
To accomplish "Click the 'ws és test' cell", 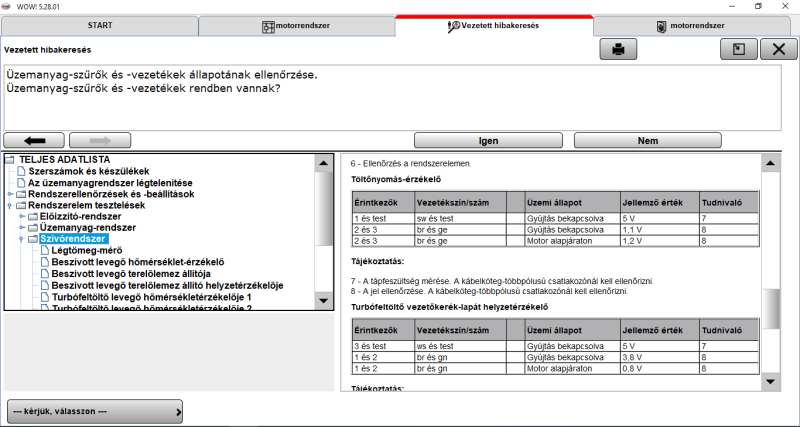I will click(461, 346).
